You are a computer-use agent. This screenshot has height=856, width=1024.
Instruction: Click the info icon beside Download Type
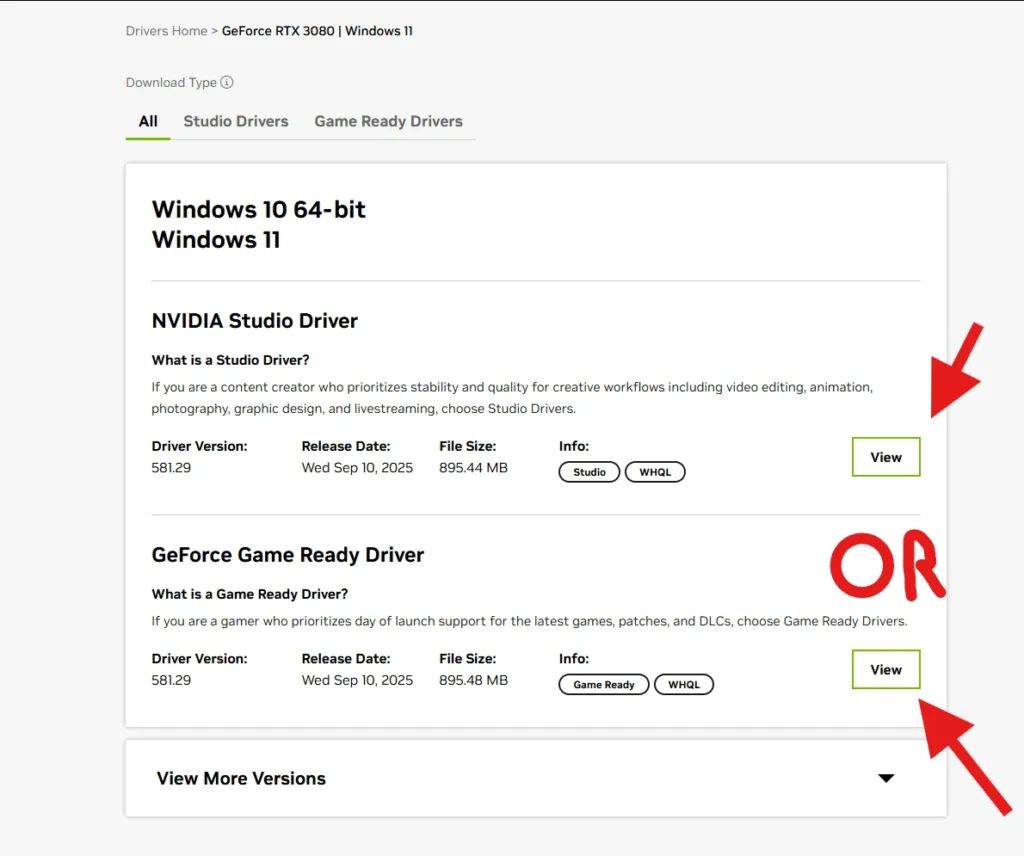point(227,83)
